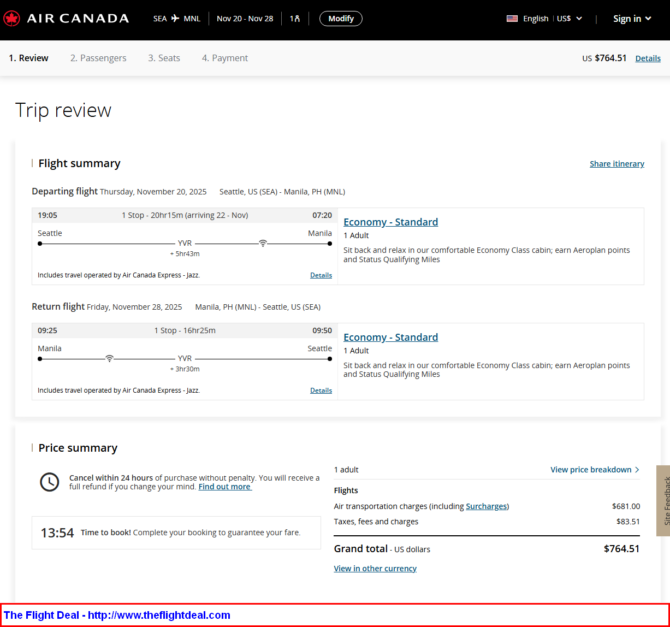
Task: Click the Air Canada maple leaf logo
Action: [x=12, y=19]
